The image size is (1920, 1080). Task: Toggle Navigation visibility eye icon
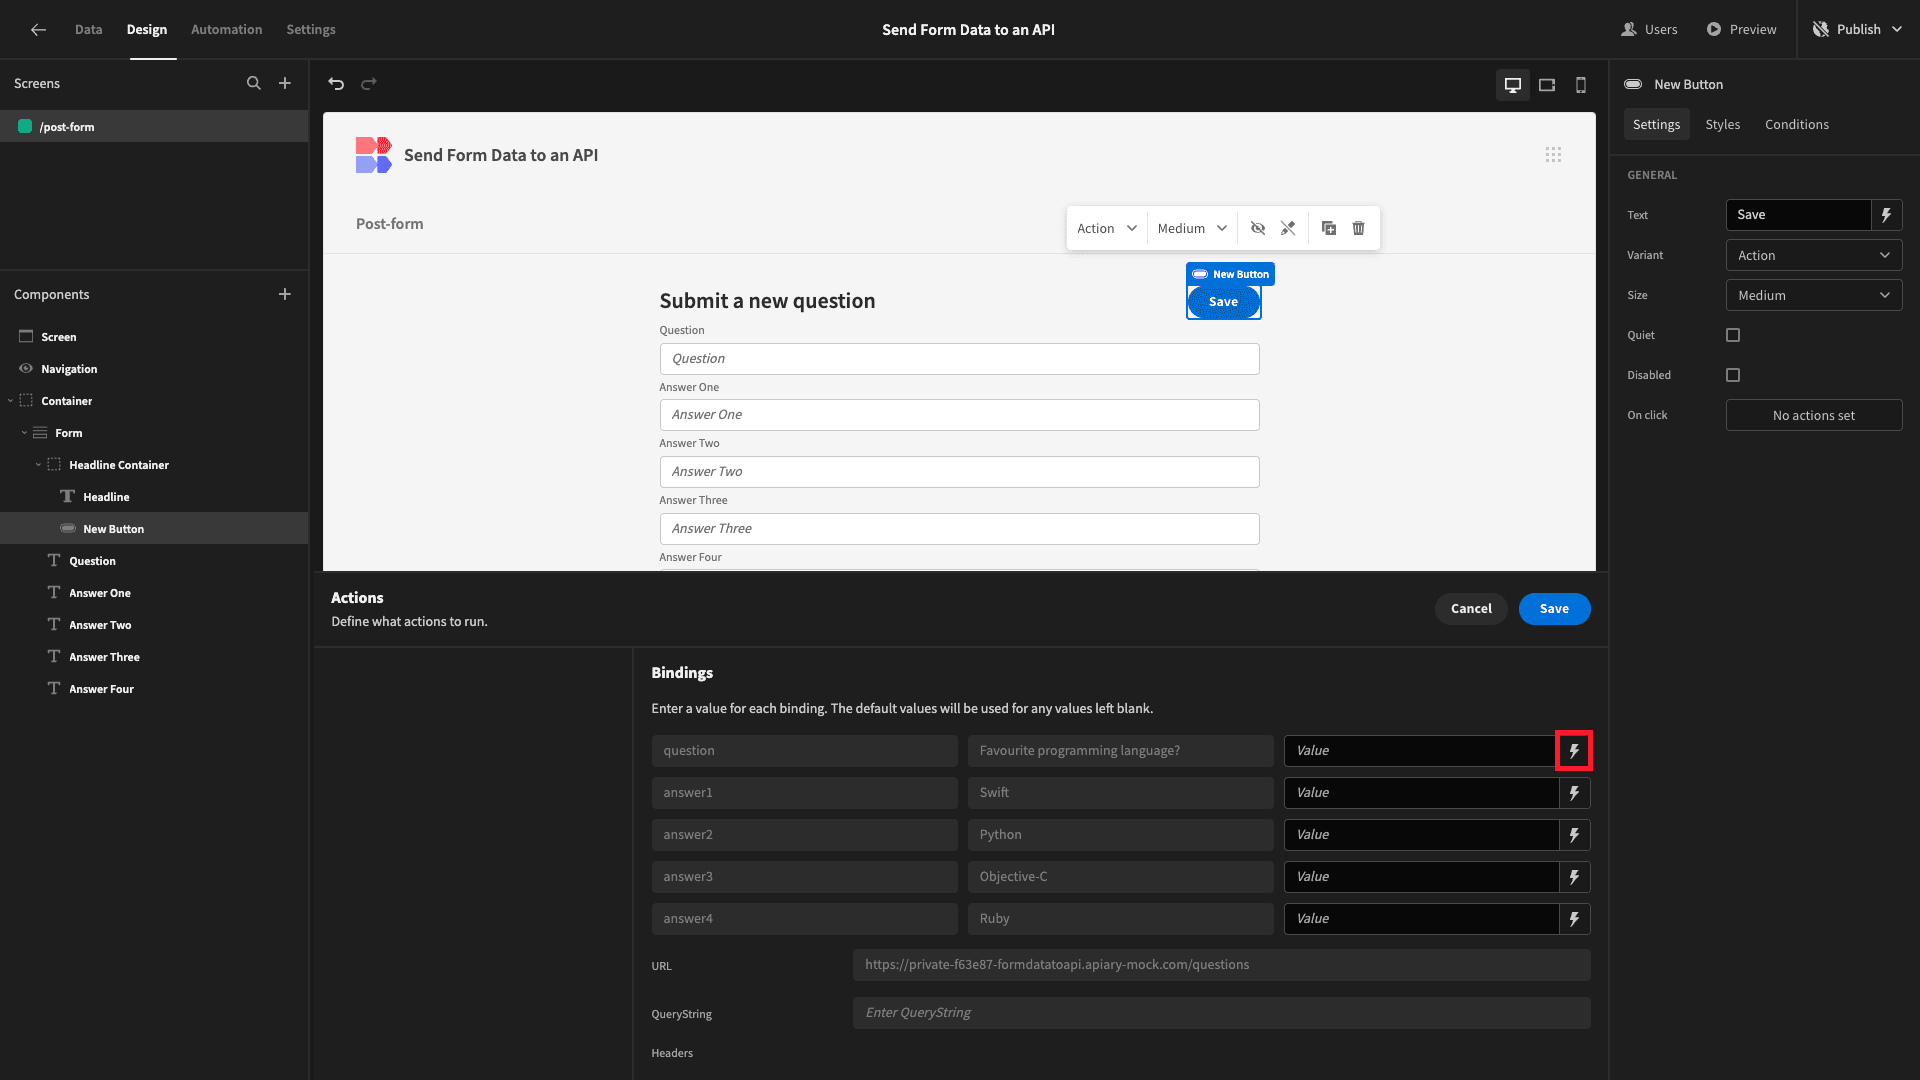26,368
